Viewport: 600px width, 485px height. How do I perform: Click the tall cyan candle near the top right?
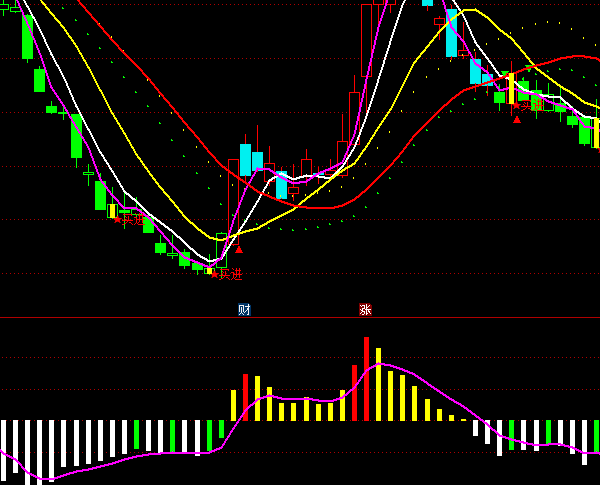451,33
